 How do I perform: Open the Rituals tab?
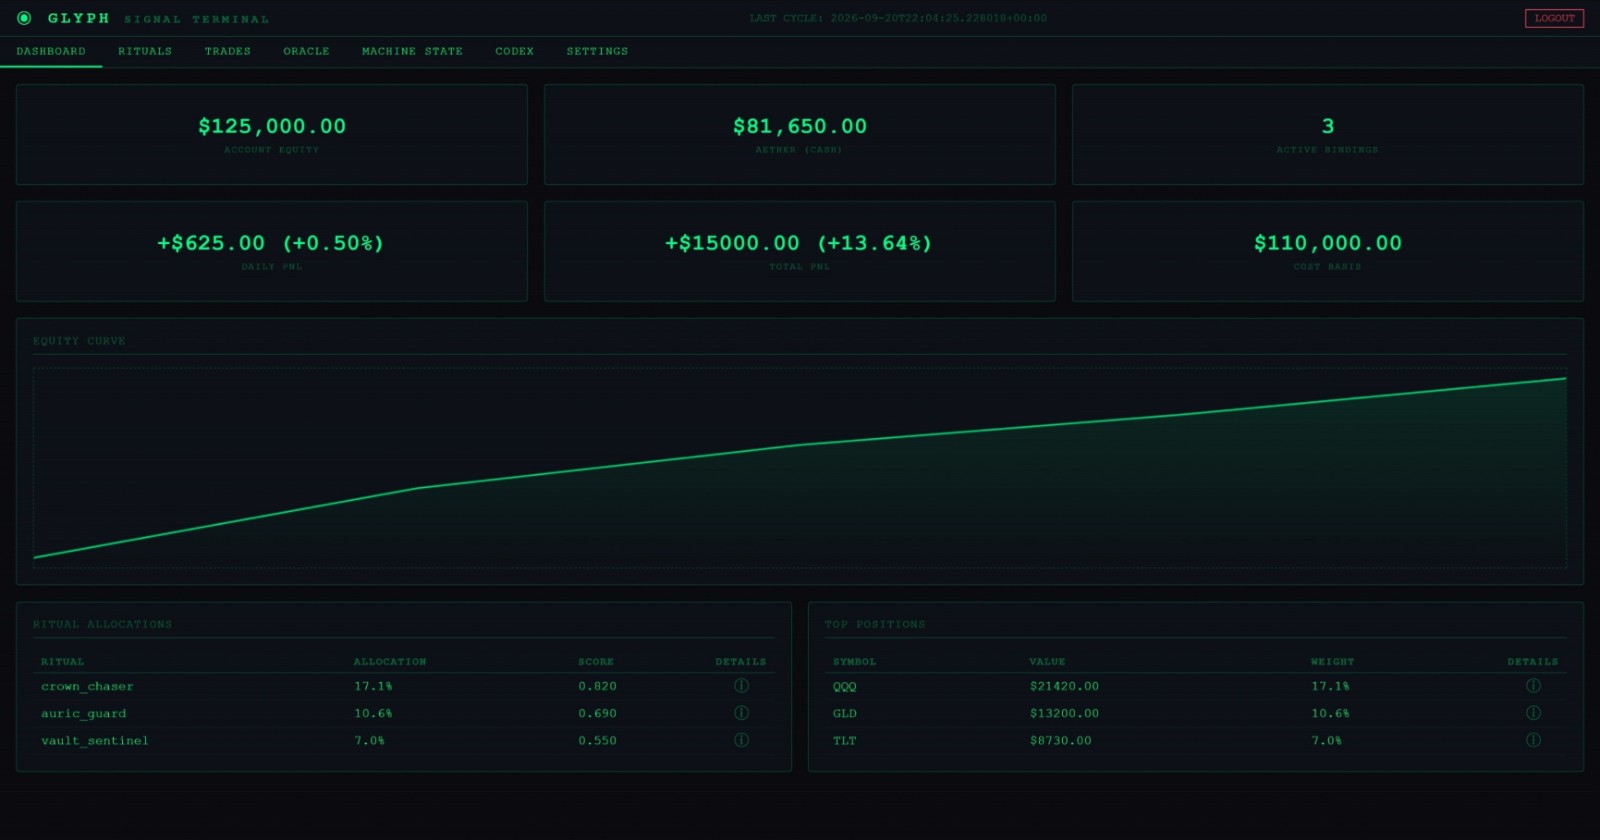pyautogui.click(x=145, y=51)
